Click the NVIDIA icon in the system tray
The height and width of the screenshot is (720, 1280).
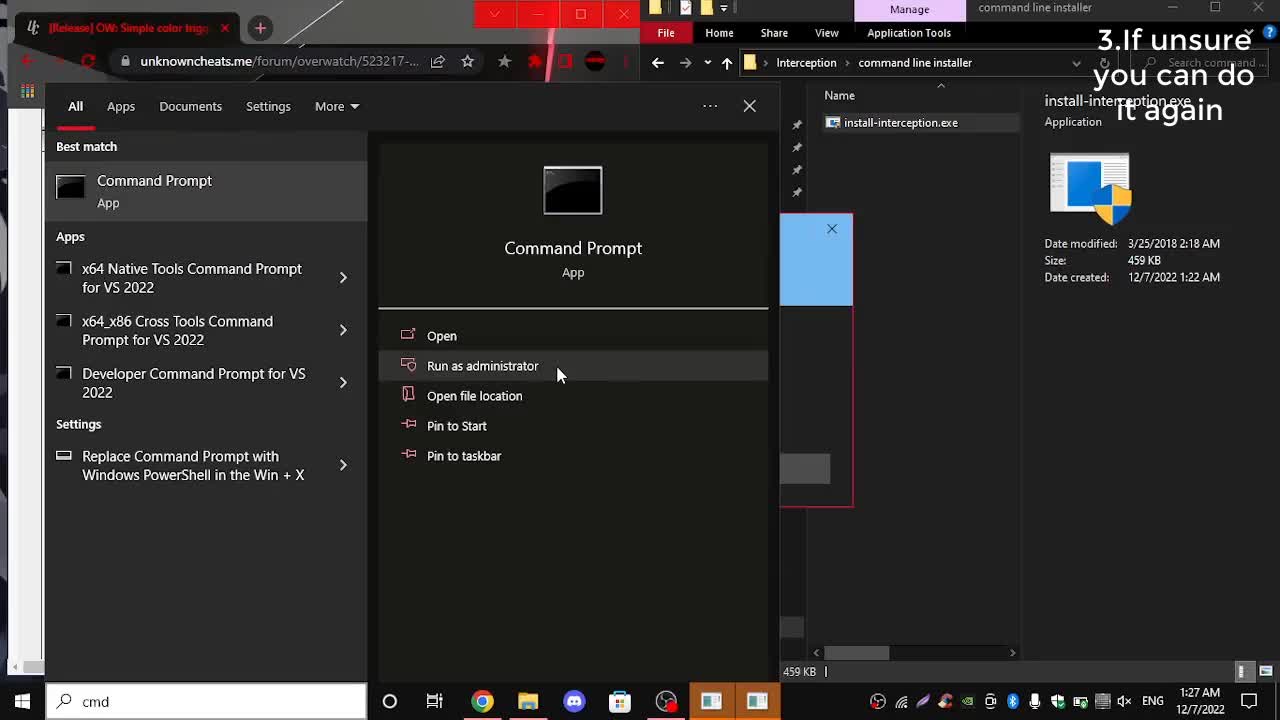coord(968,701)
